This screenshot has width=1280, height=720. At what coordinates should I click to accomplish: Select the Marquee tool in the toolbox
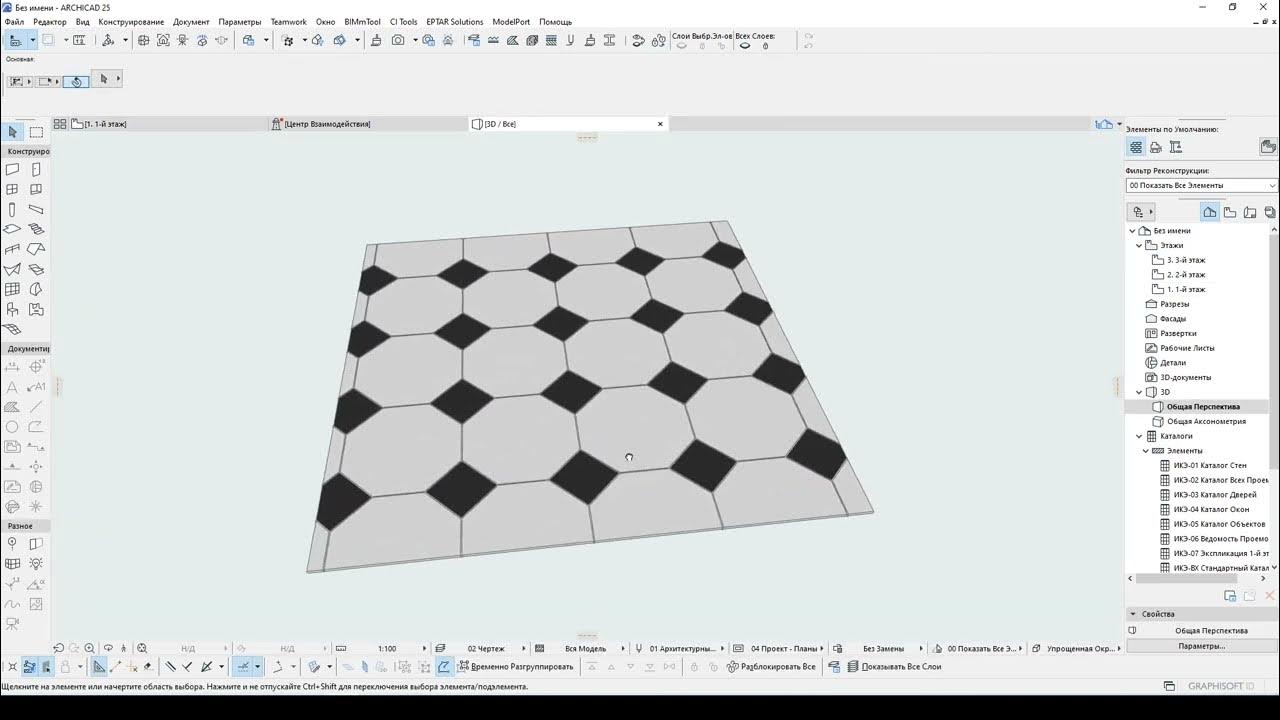36,132
